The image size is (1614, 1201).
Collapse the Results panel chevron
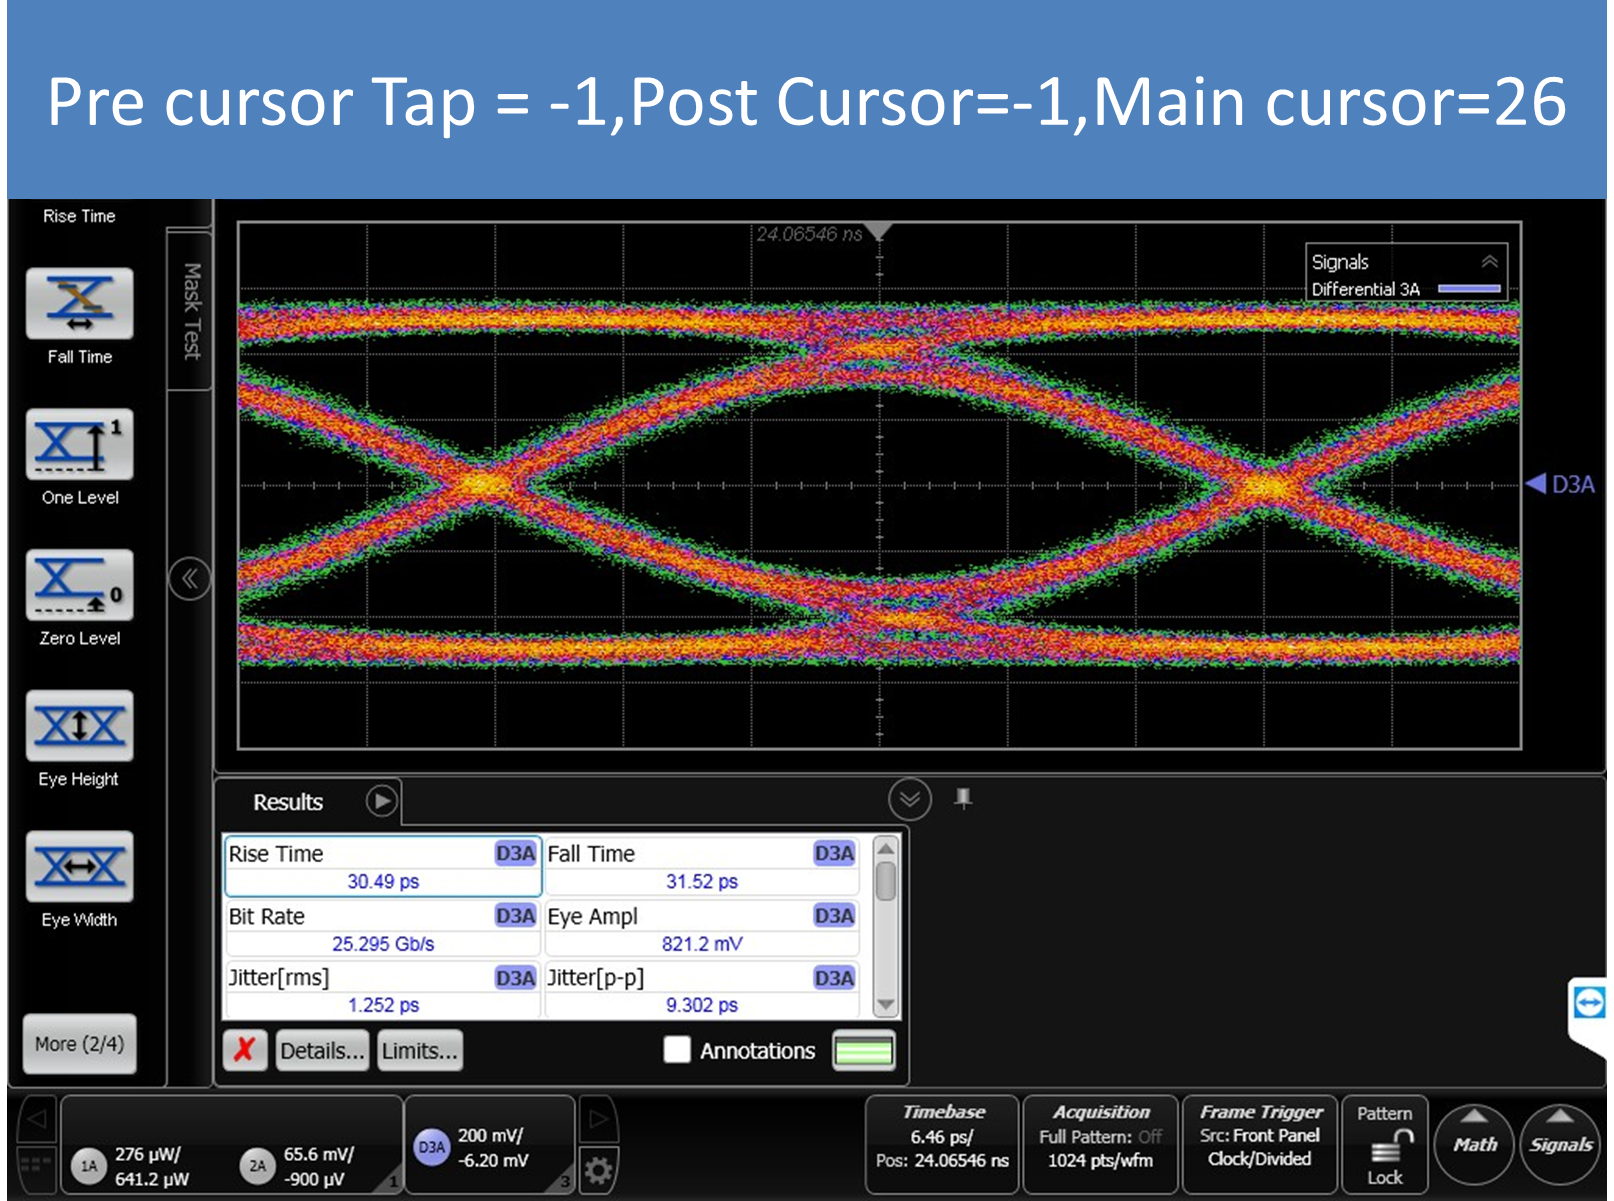point(909,799)
